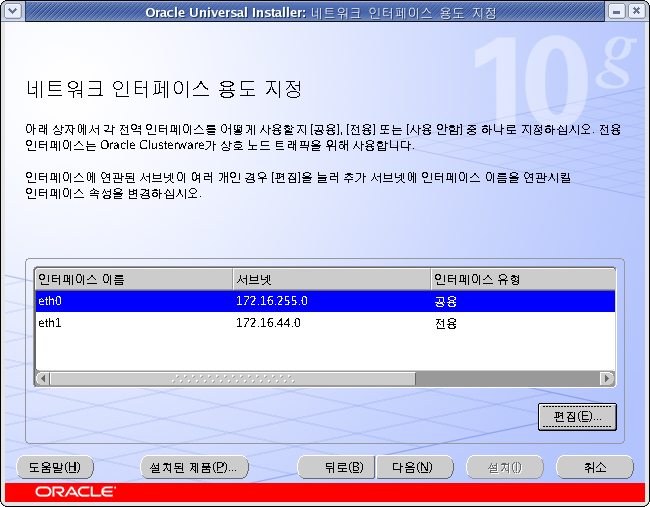Go back with 뒤로(B) button
The height and width of the screenshot is (507, 650).
(x=336, y=468)
